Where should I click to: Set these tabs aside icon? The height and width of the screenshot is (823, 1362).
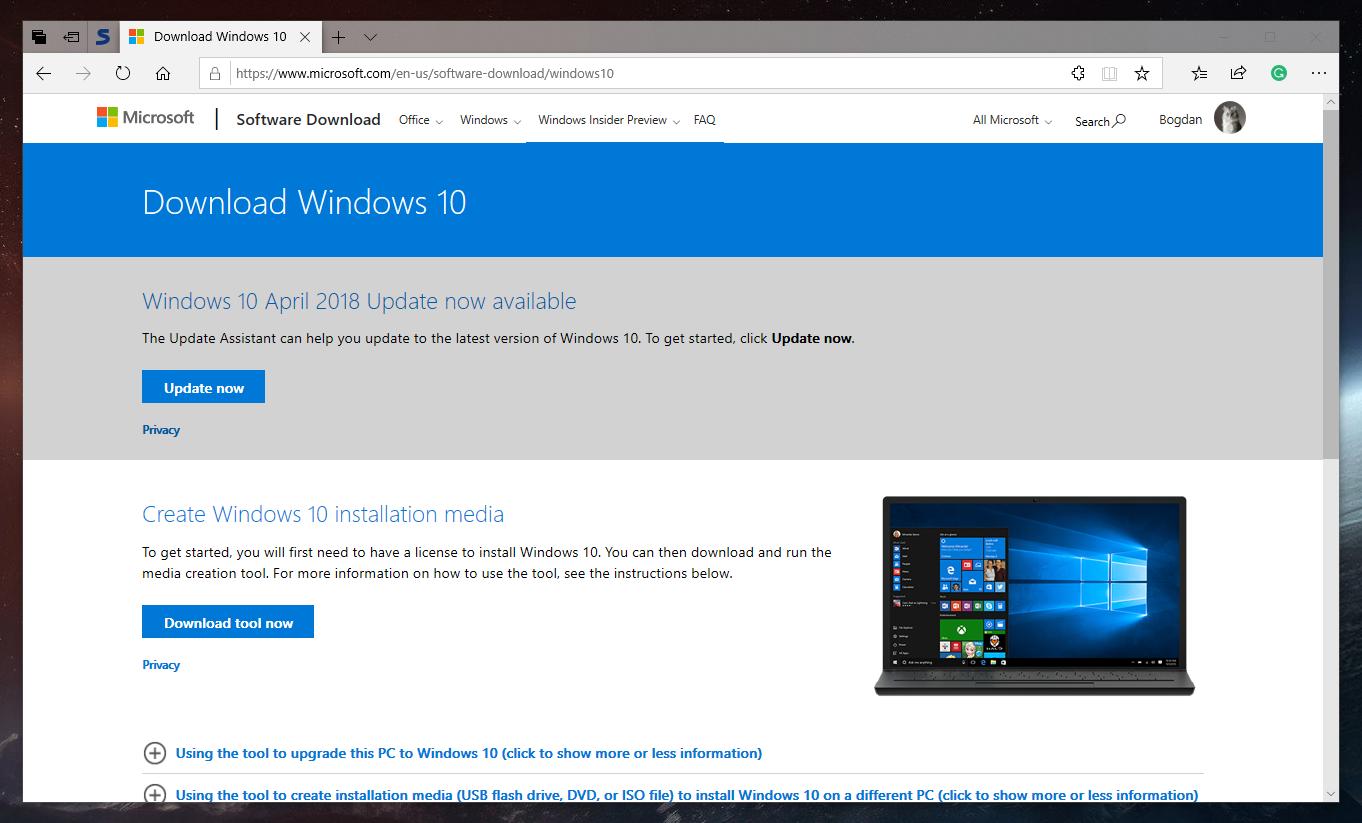point(71,37)
